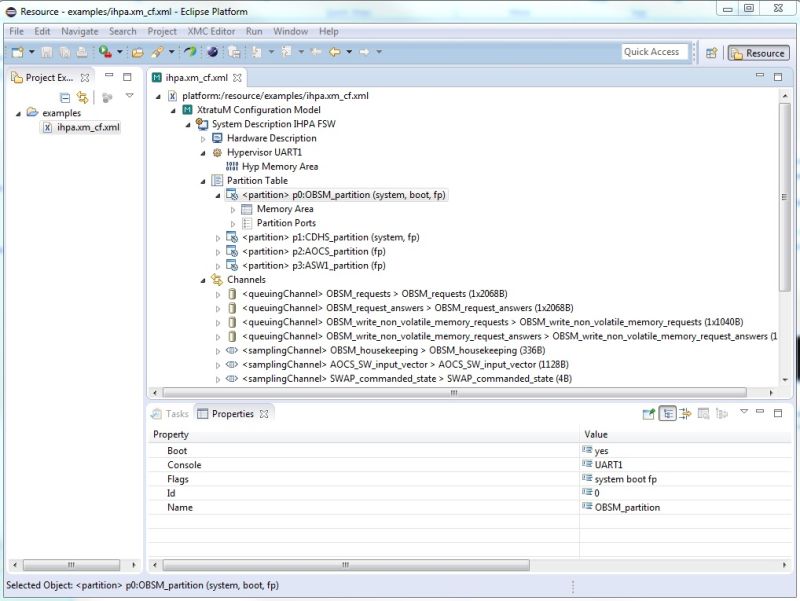Toggle Show Advanced Properties filter icon
Viewport: 800px width, 601px height.
coord(685,414)
